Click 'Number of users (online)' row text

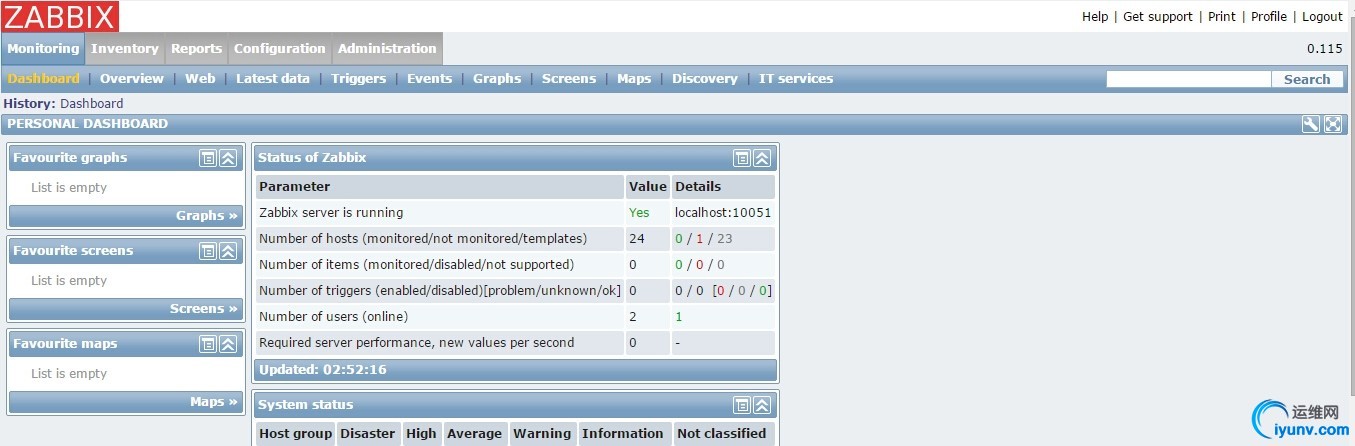click(333, 316)
